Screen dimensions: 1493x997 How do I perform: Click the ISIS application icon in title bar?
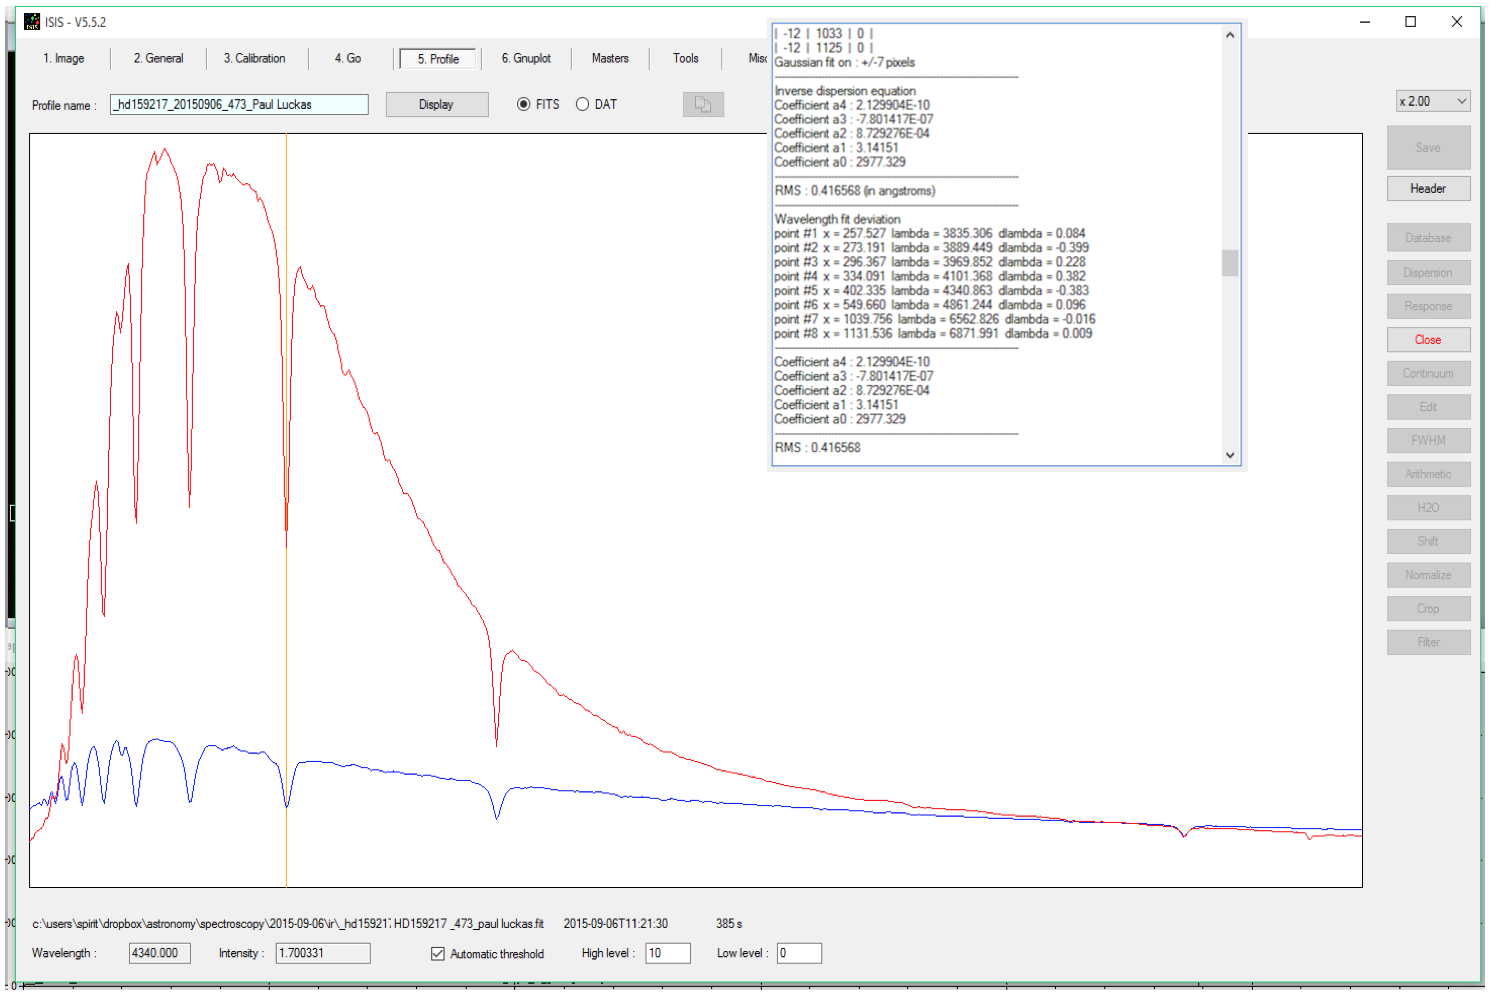pyautogui.click(x=32, y=22)
